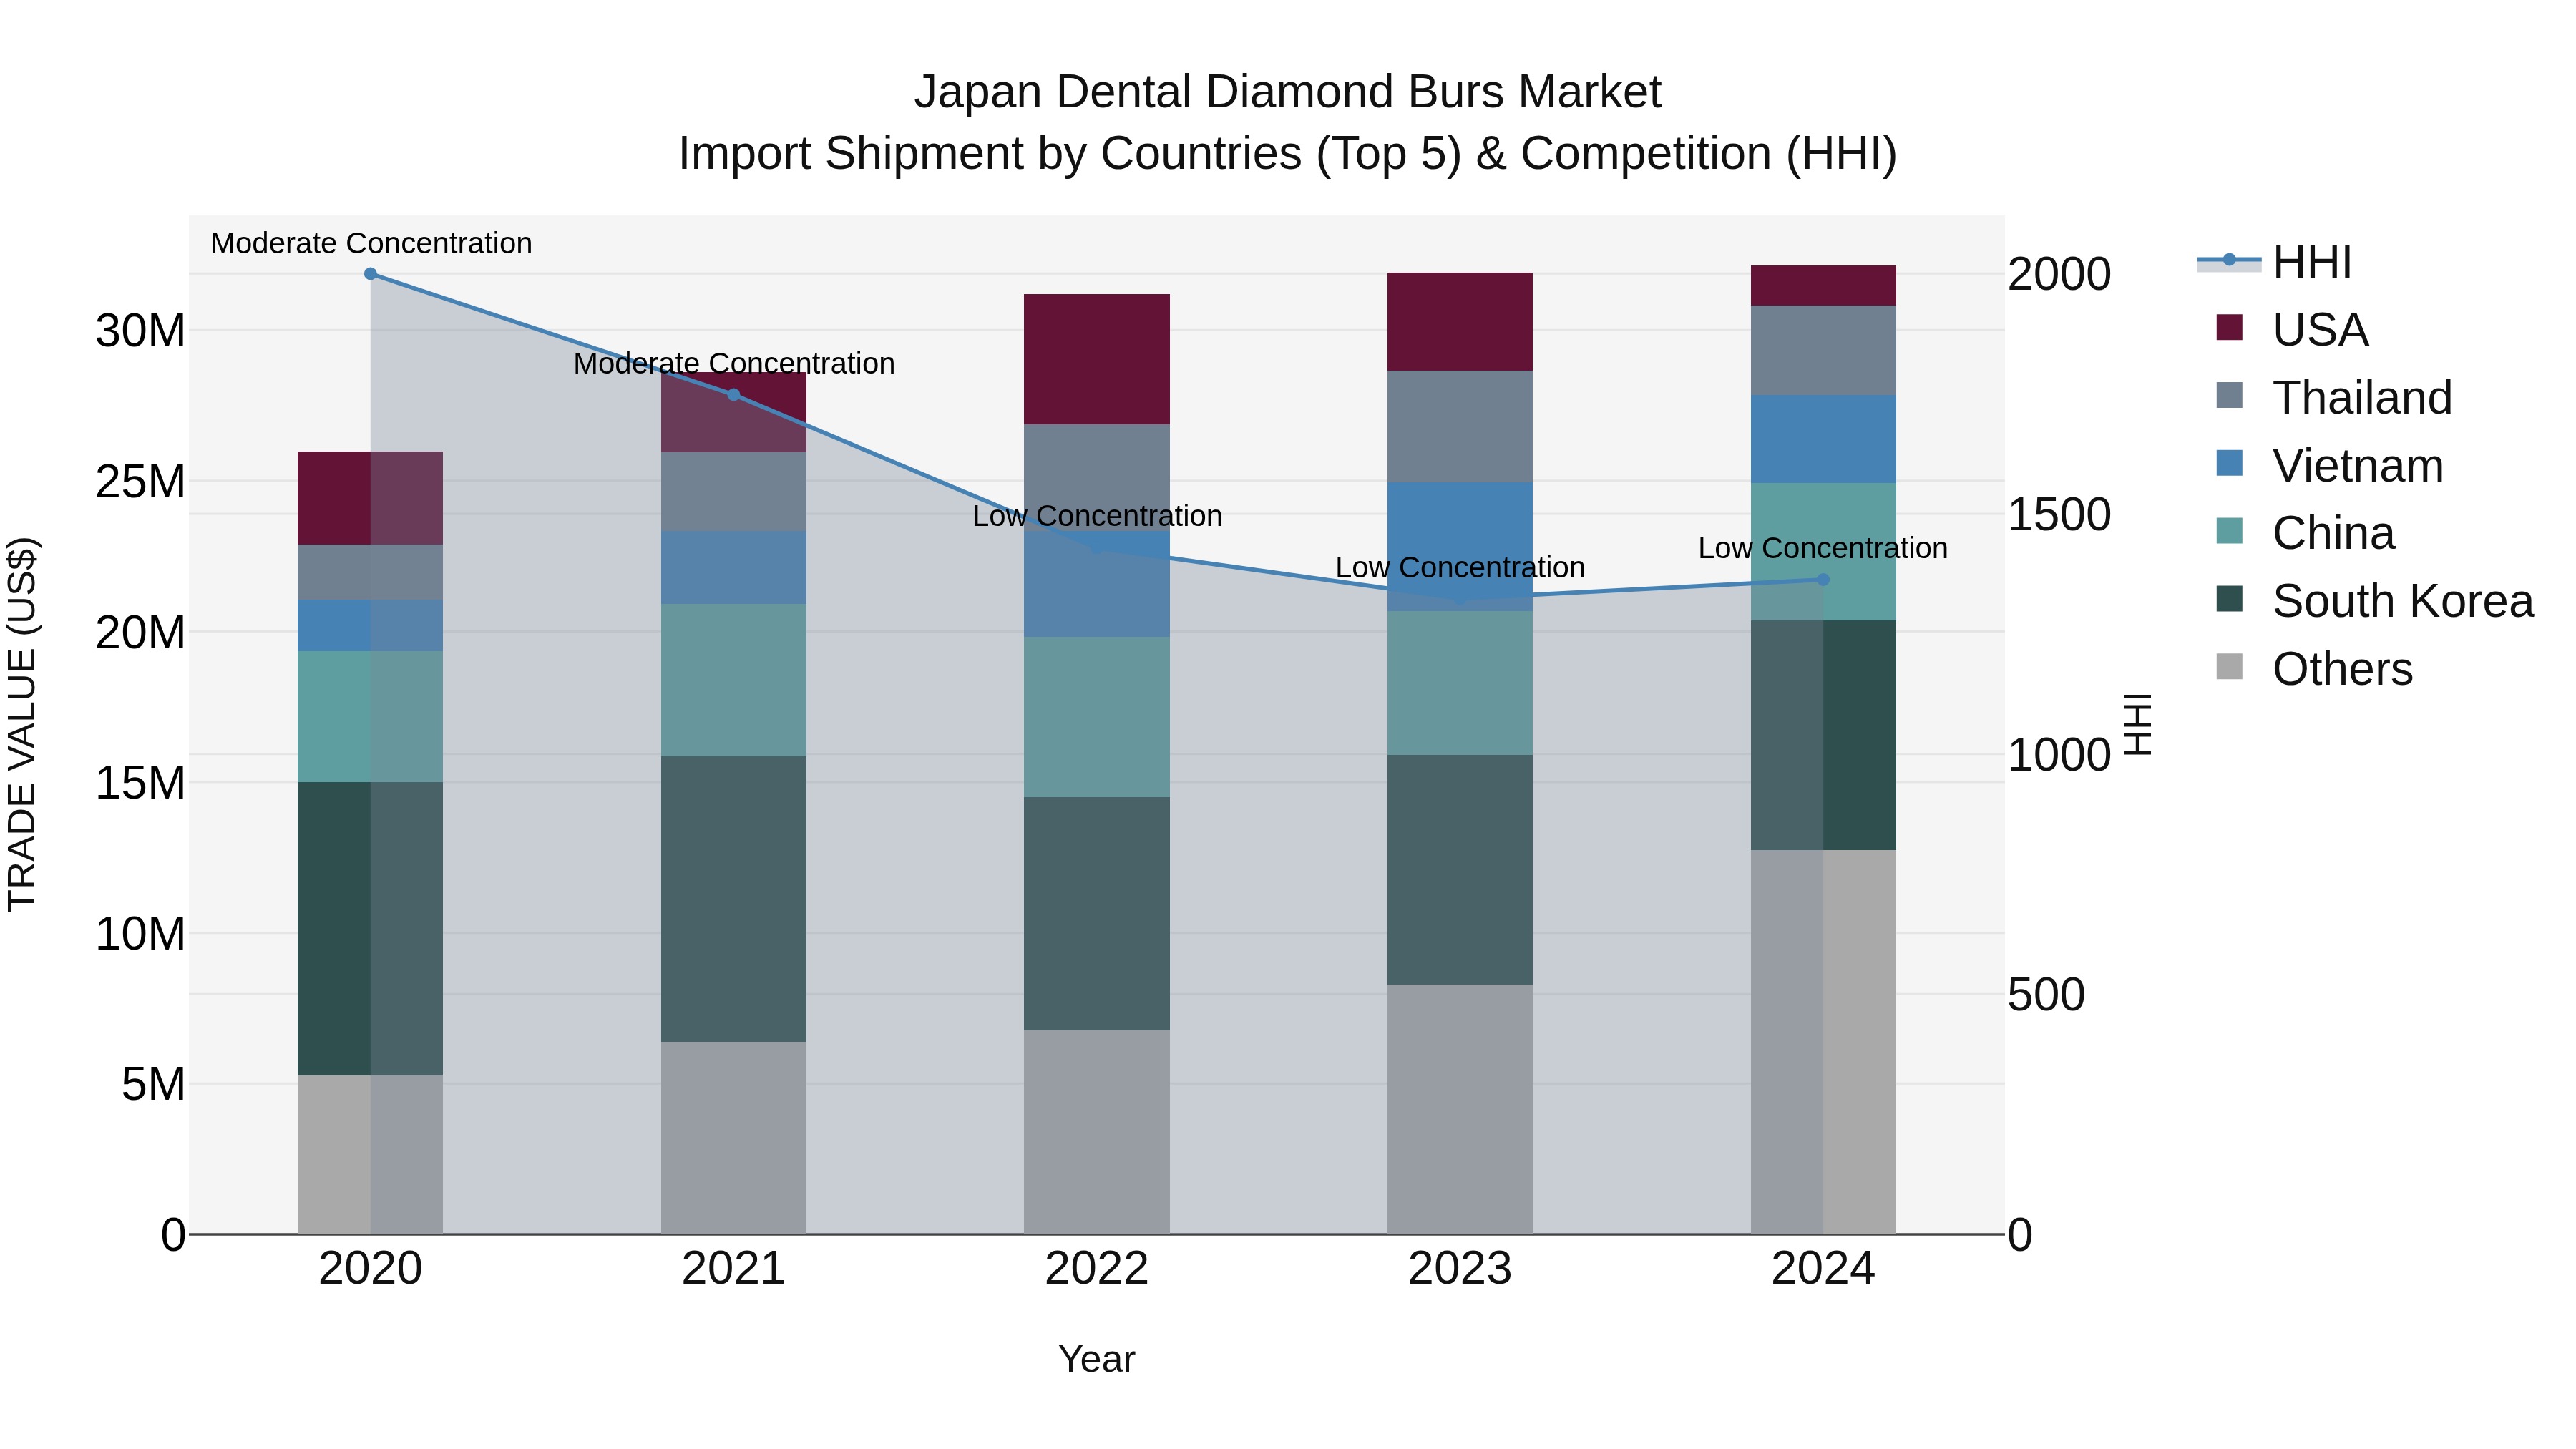Toggle the HHI legend entry
The width and height of the screenshot is (2576, 1449).
pyautogui.click(x=2274, y=262)
